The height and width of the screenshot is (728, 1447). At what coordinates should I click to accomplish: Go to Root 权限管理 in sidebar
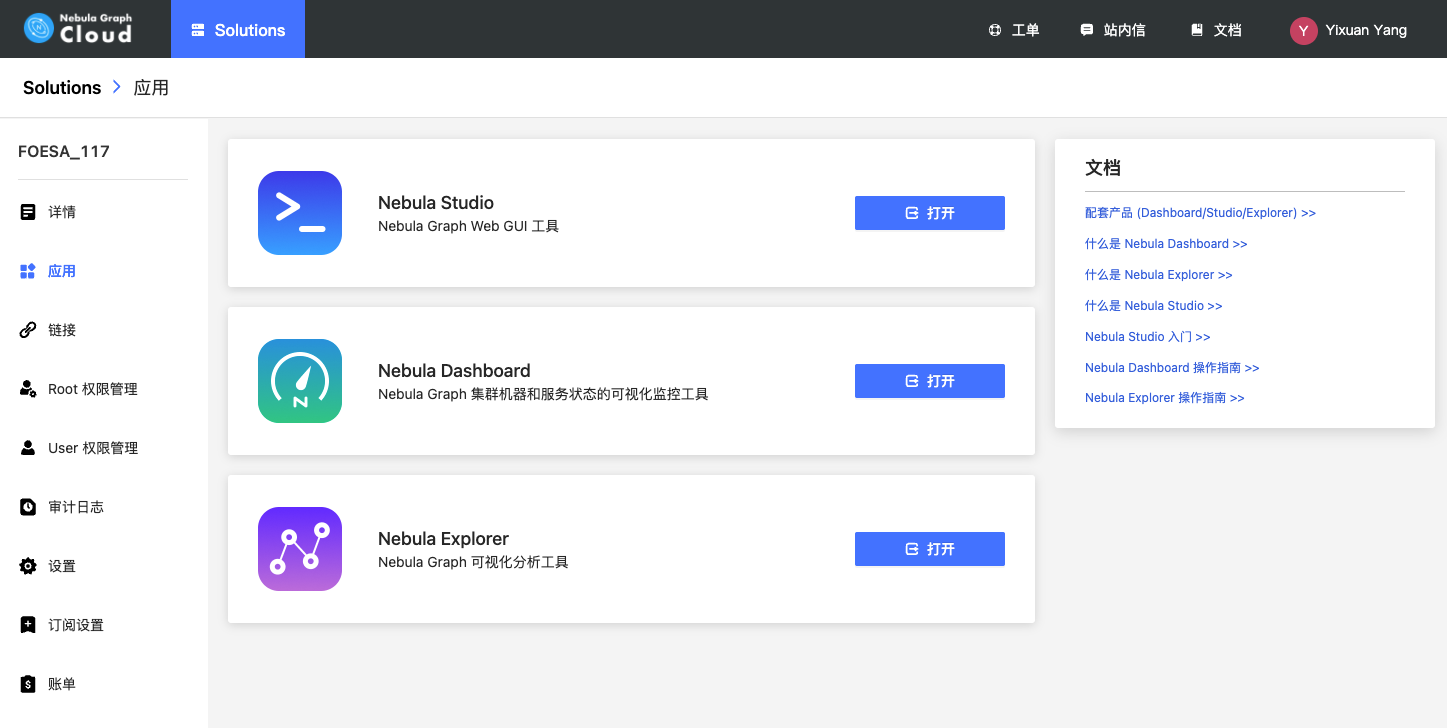tap(92, 389)
